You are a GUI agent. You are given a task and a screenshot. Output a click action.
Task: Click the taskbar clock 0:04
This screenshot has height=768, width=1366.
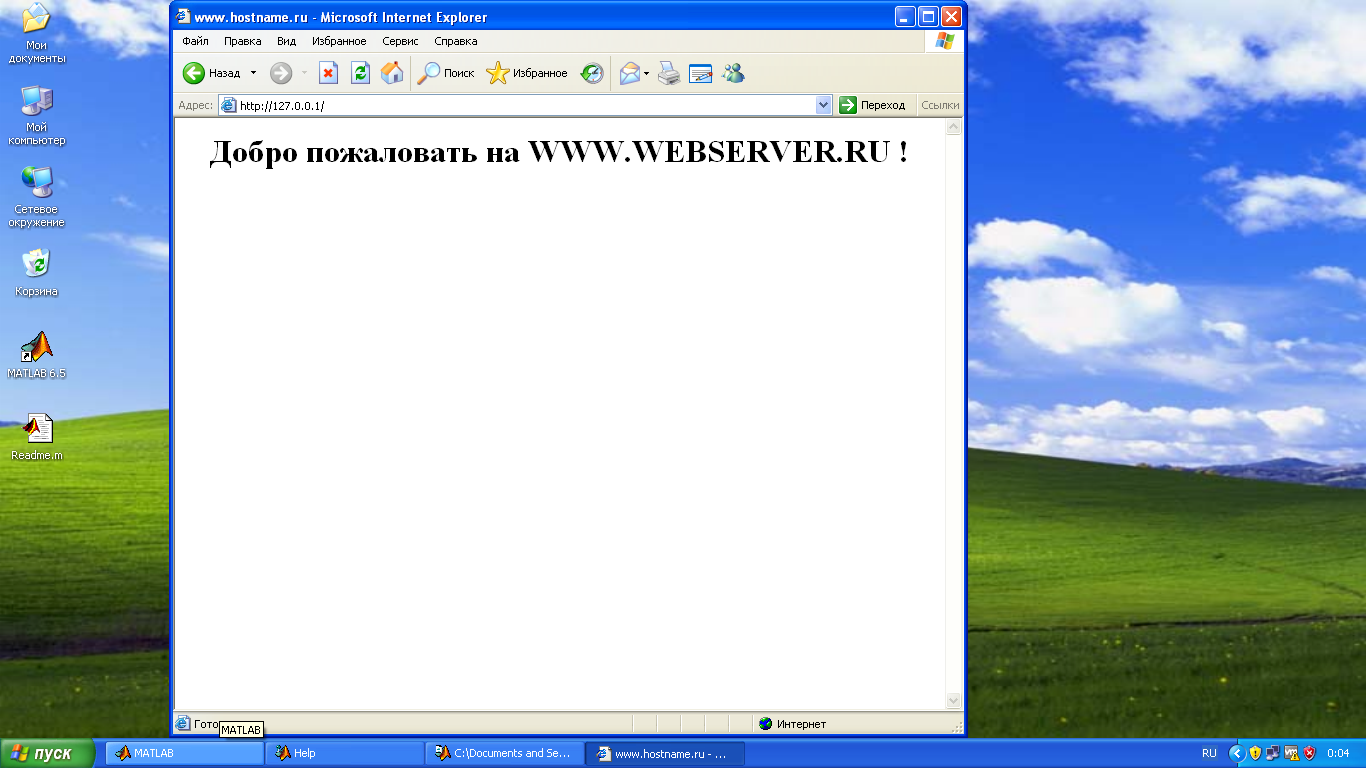point(1338,753)
